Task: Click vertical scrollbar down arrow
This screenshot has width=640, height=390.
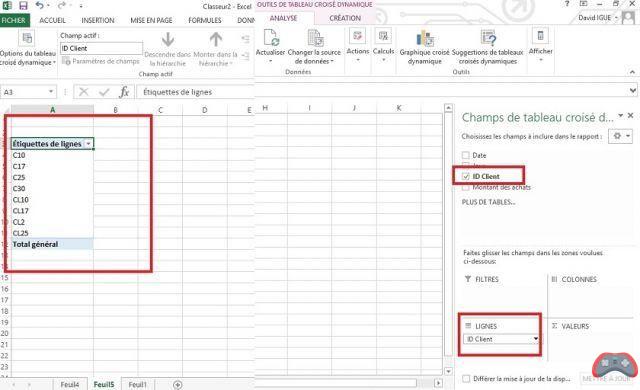Action: 449,371
